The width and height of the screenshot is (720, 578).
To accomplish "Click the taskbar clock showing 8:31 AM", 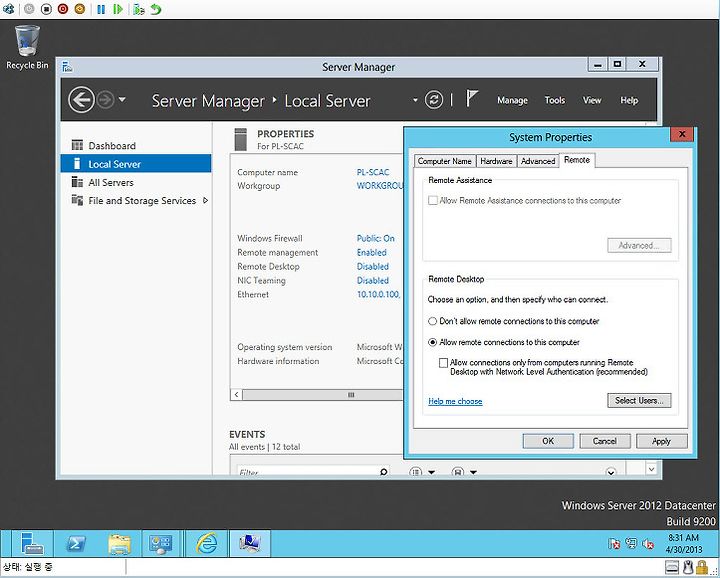I will point(683,544).
